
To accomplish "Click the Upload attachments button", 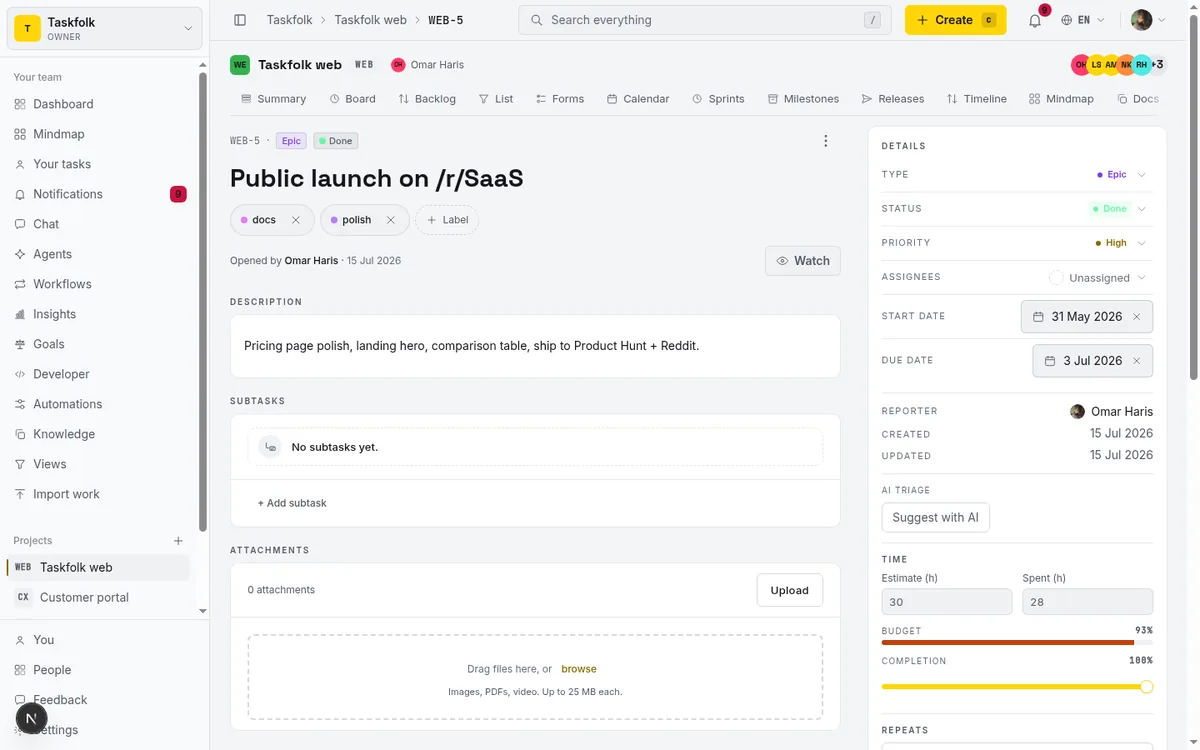I will point(789,590).
